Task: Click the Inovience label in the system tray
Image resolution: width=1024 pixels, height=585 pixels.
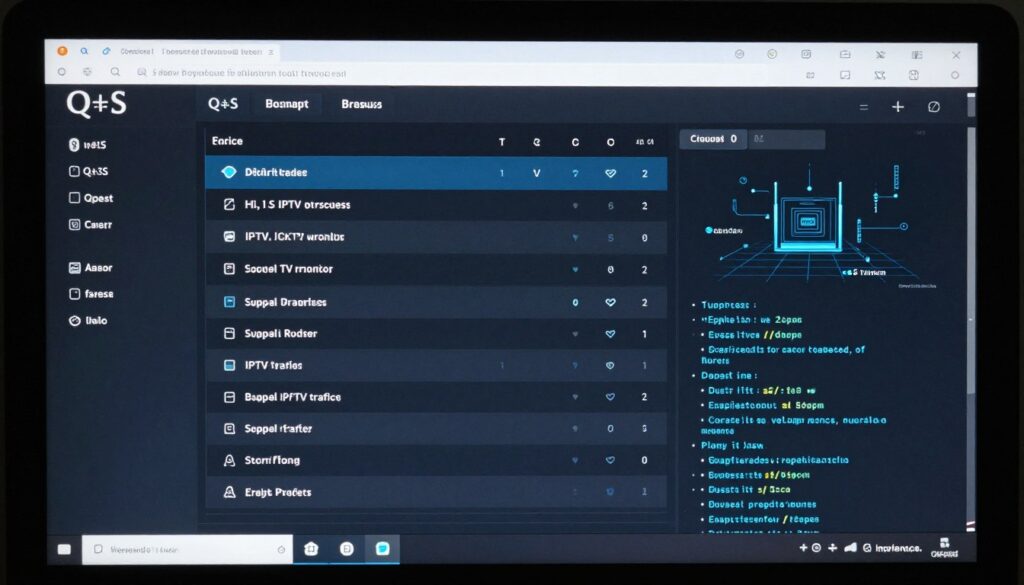Action: coord(898,548)
